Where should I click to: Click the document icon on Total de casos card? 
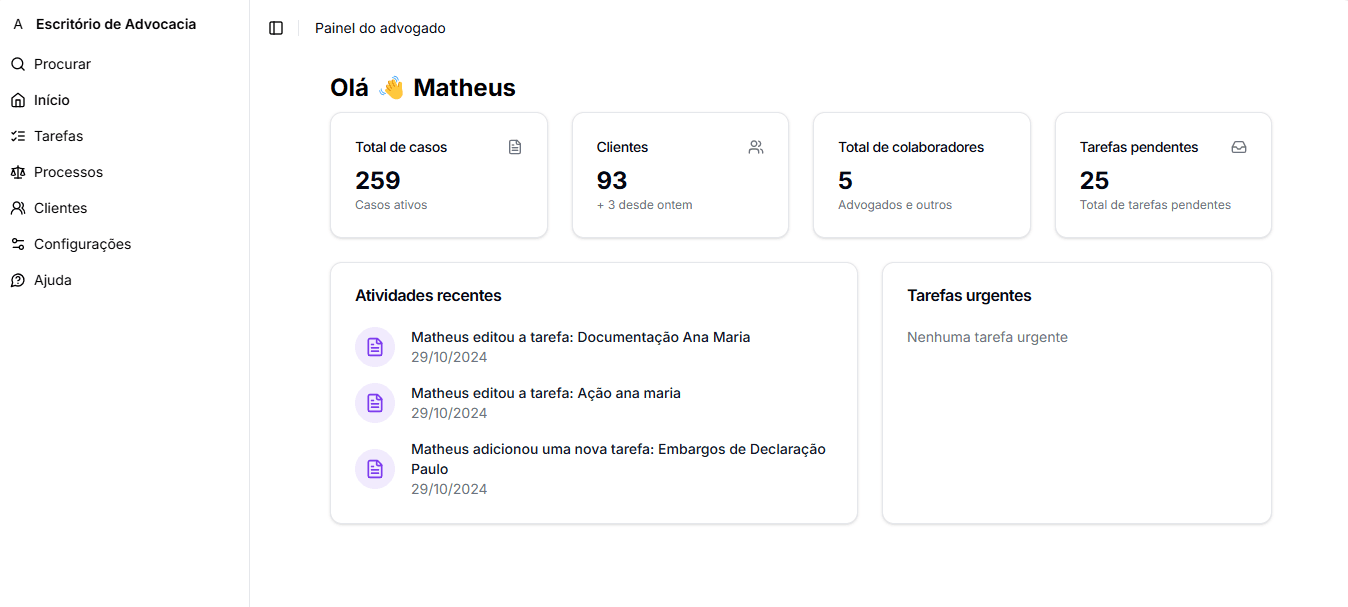(x=515, y=146)
